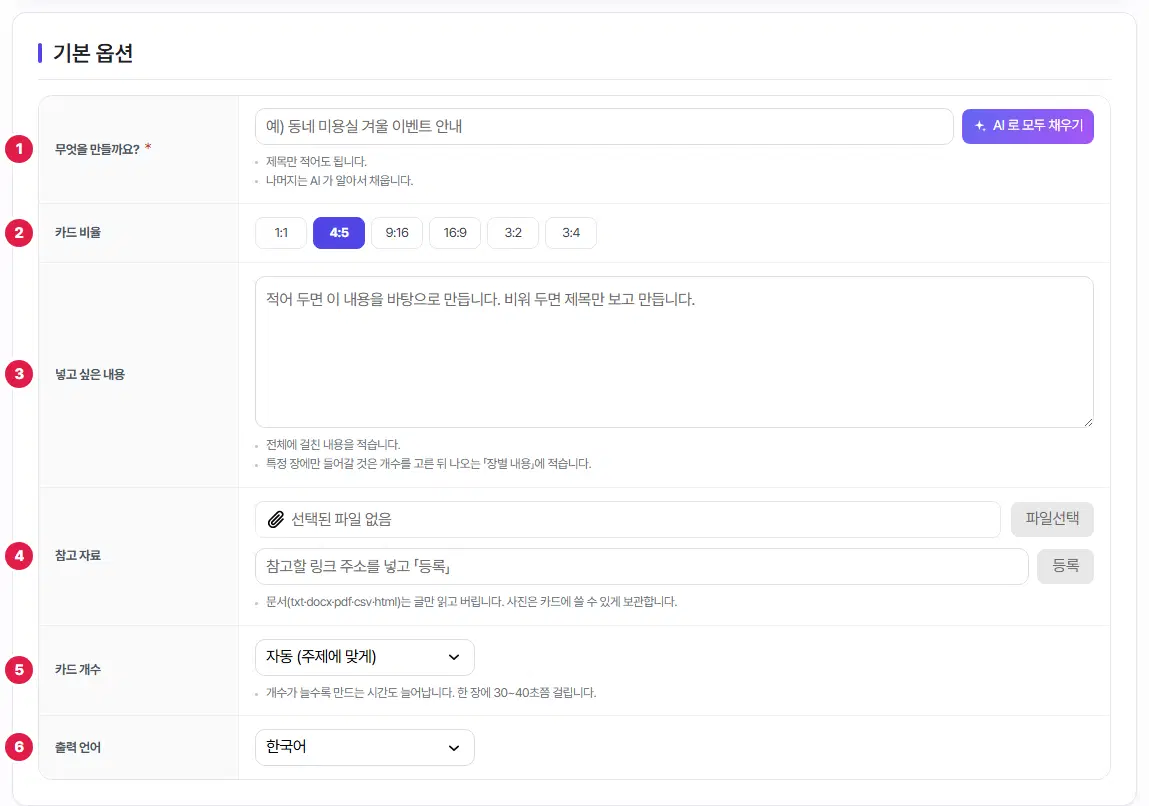Click the hint about '한 장에 30~40초쯤'
The height and width of the screenshot is (806, 1149).
point(431,692)
